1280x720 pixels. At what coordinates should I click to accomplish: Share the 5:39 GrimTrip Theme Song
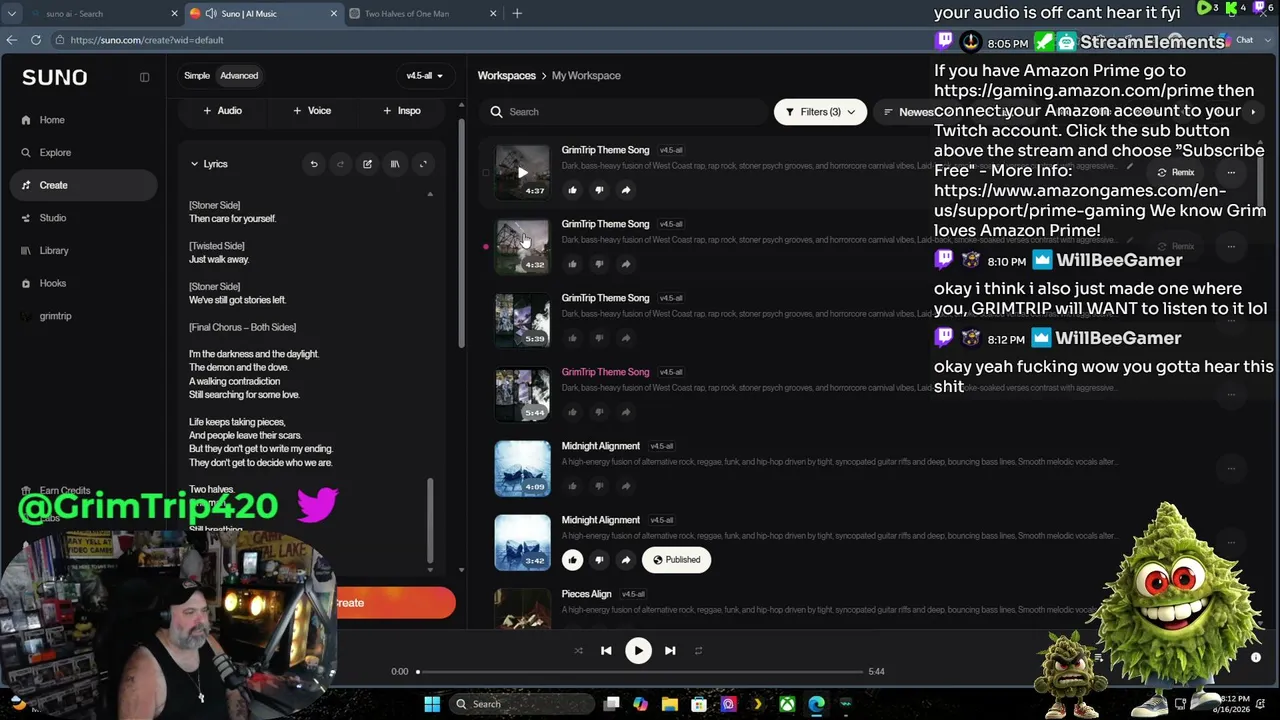(626, 338)
